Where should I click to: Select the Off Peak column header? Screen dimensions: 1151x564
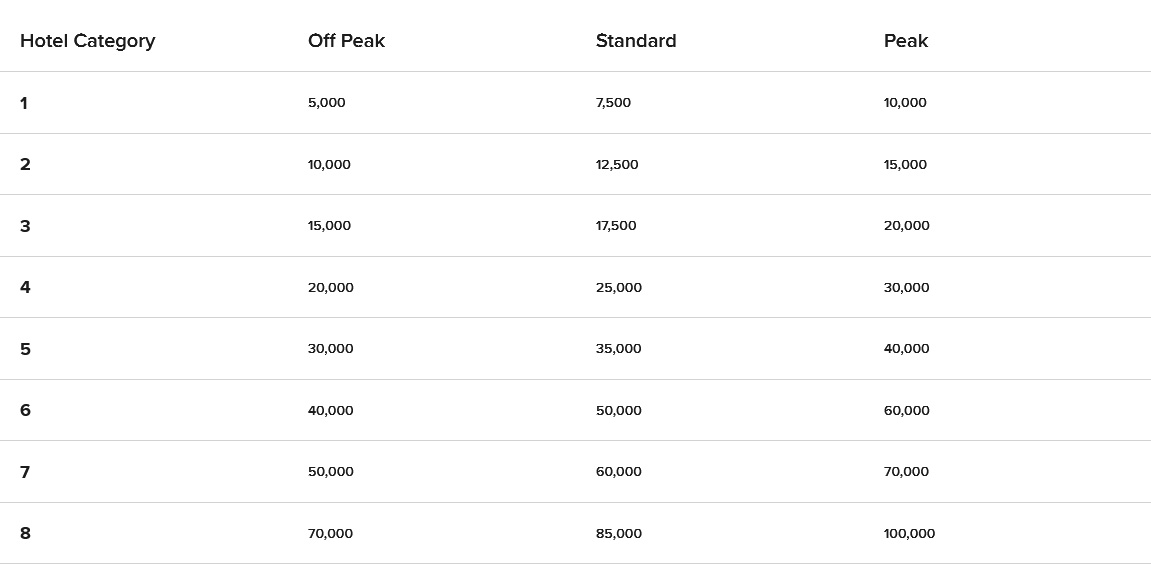point(346,40)
